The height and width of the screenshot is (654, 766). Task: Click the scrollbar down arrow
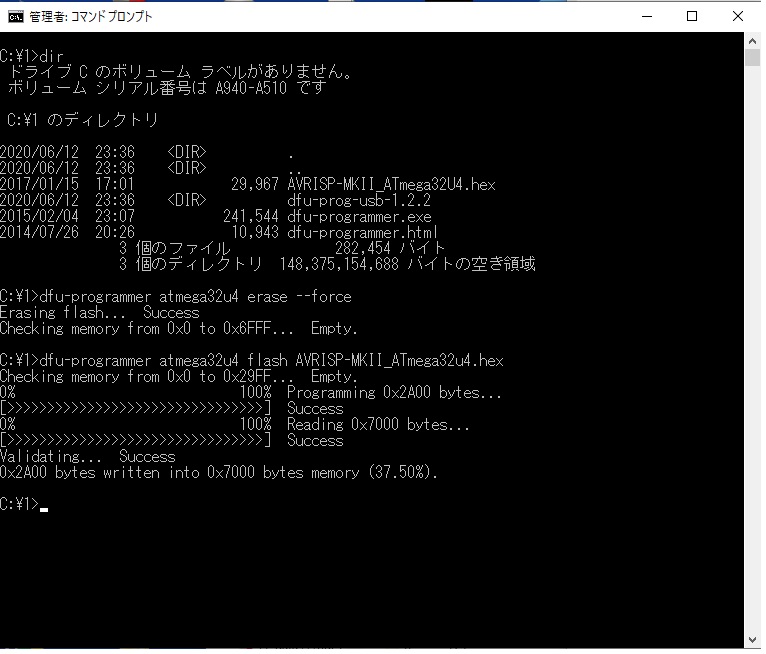[752, 640]
